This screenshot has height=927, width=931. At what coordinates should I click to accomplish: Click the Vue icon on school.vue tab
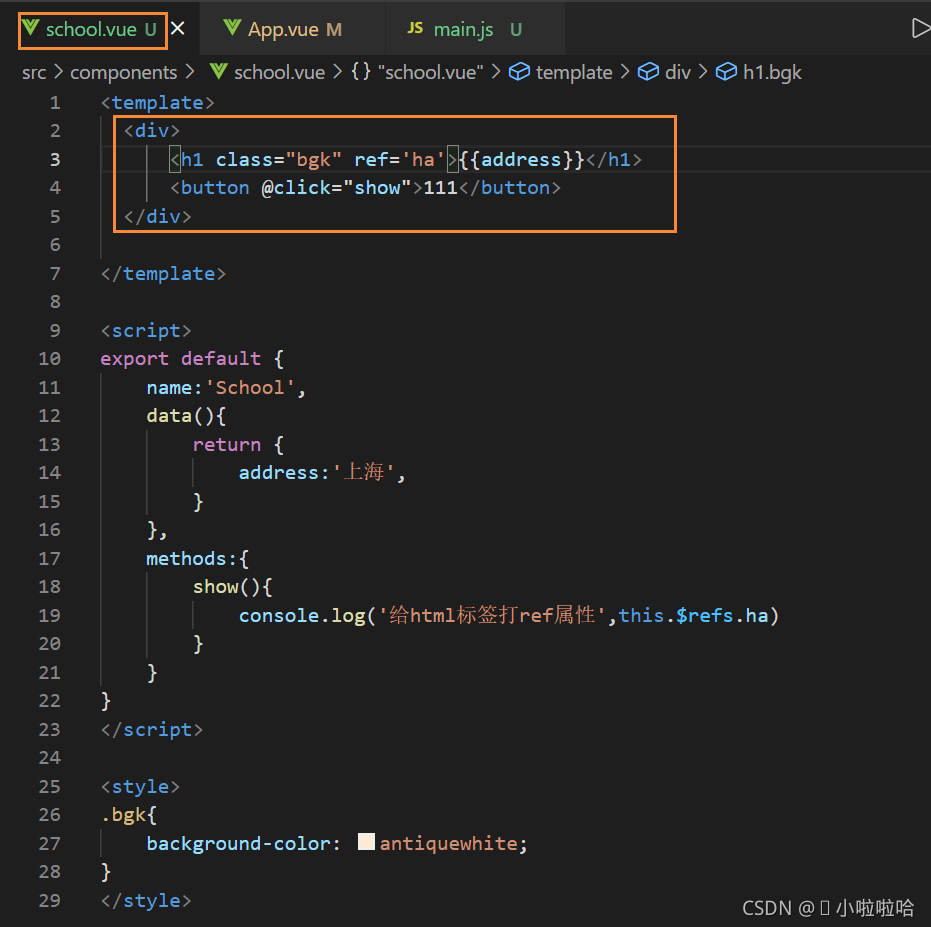pos(30,28)
